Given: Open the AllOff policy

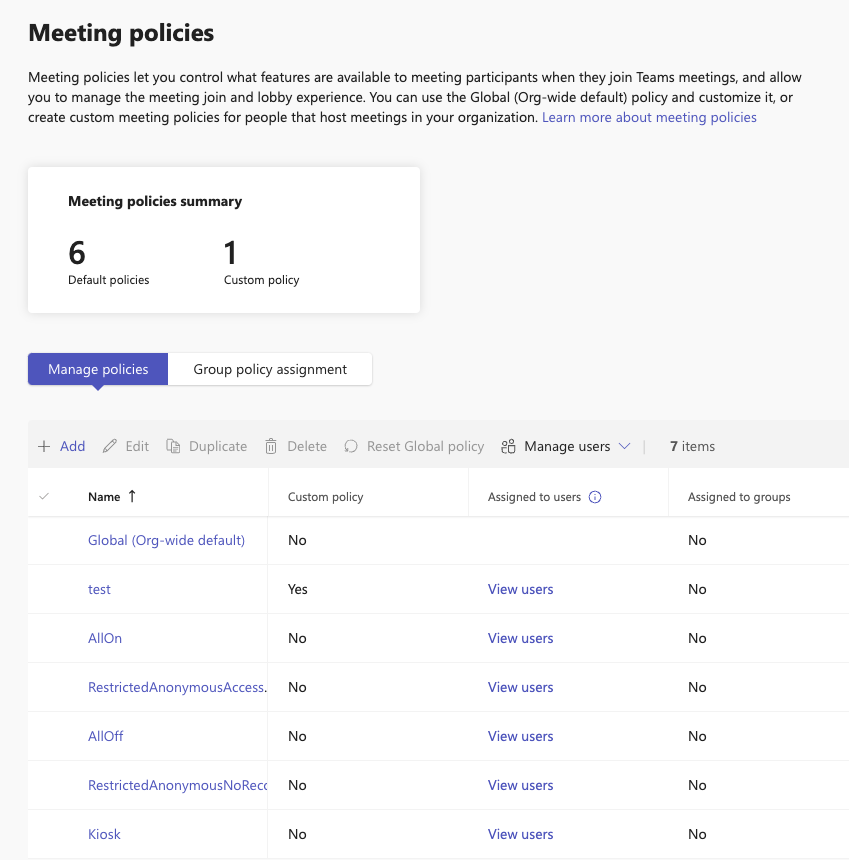Looking at the screenshot, I should pos(106,736).
